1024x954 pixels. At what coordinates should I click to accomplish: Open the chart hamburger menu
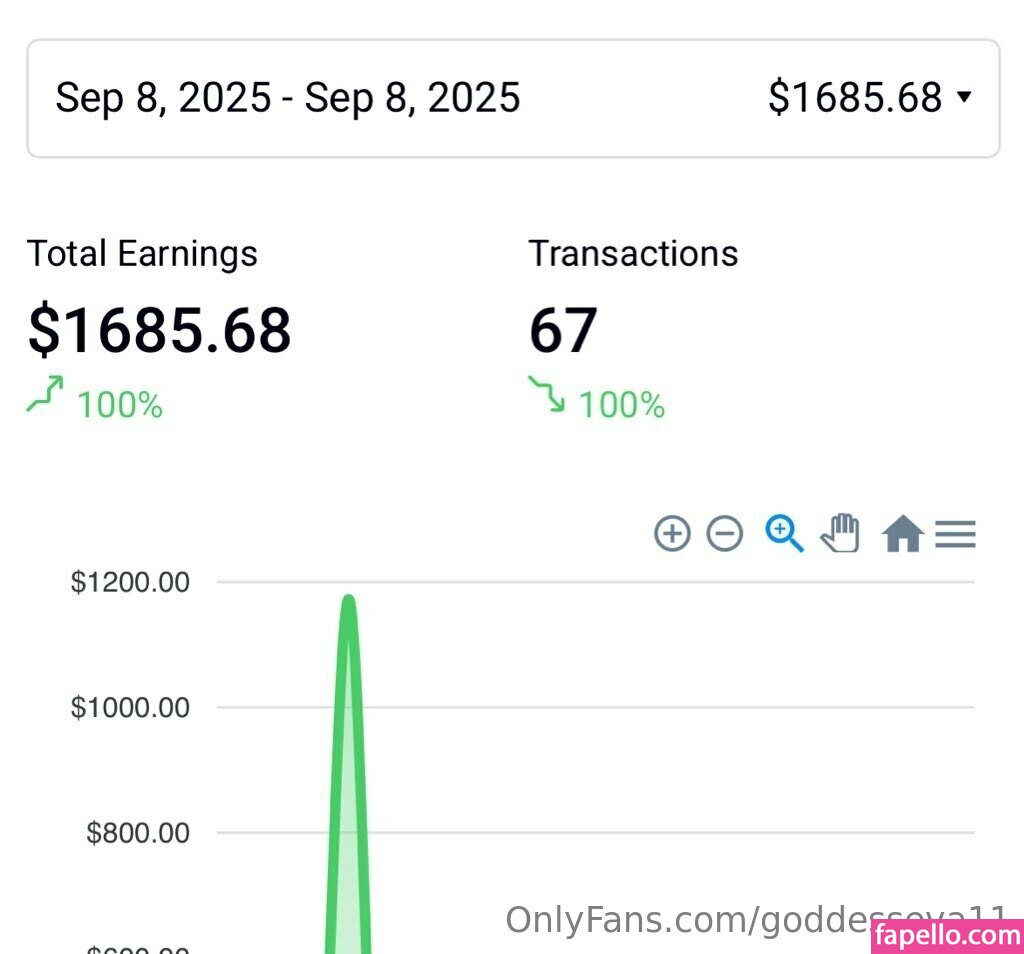point(955,535)
